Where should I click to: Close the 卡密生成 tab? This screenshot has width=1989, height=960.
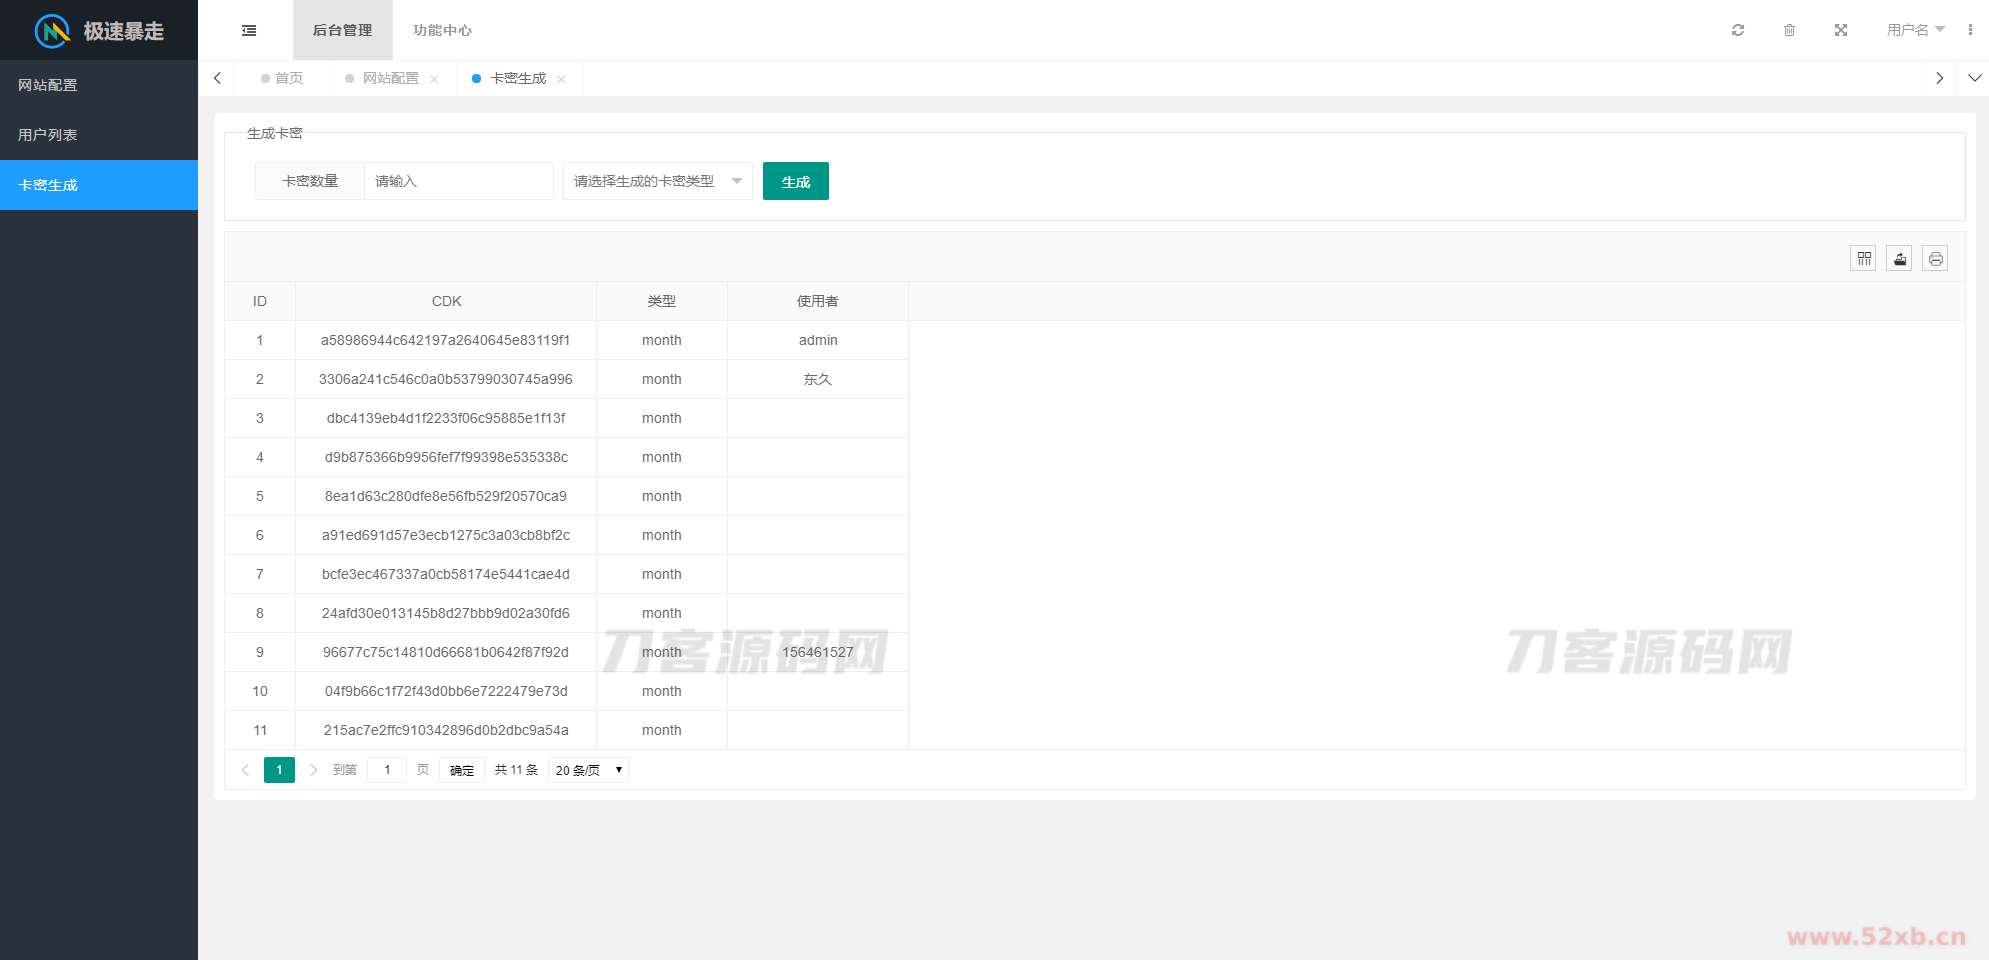click(x=561, y=79)
